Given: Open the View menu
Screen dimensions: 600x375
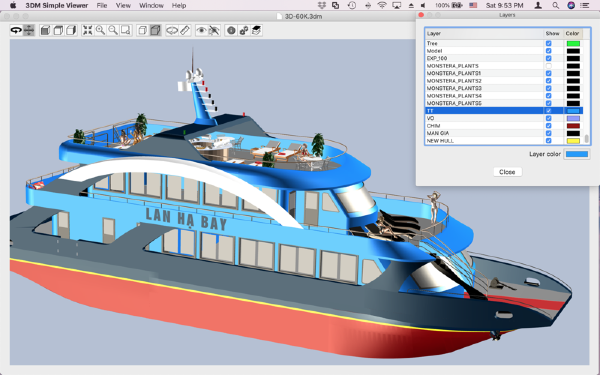Looking at the screenshot, I should coord(123,5).
